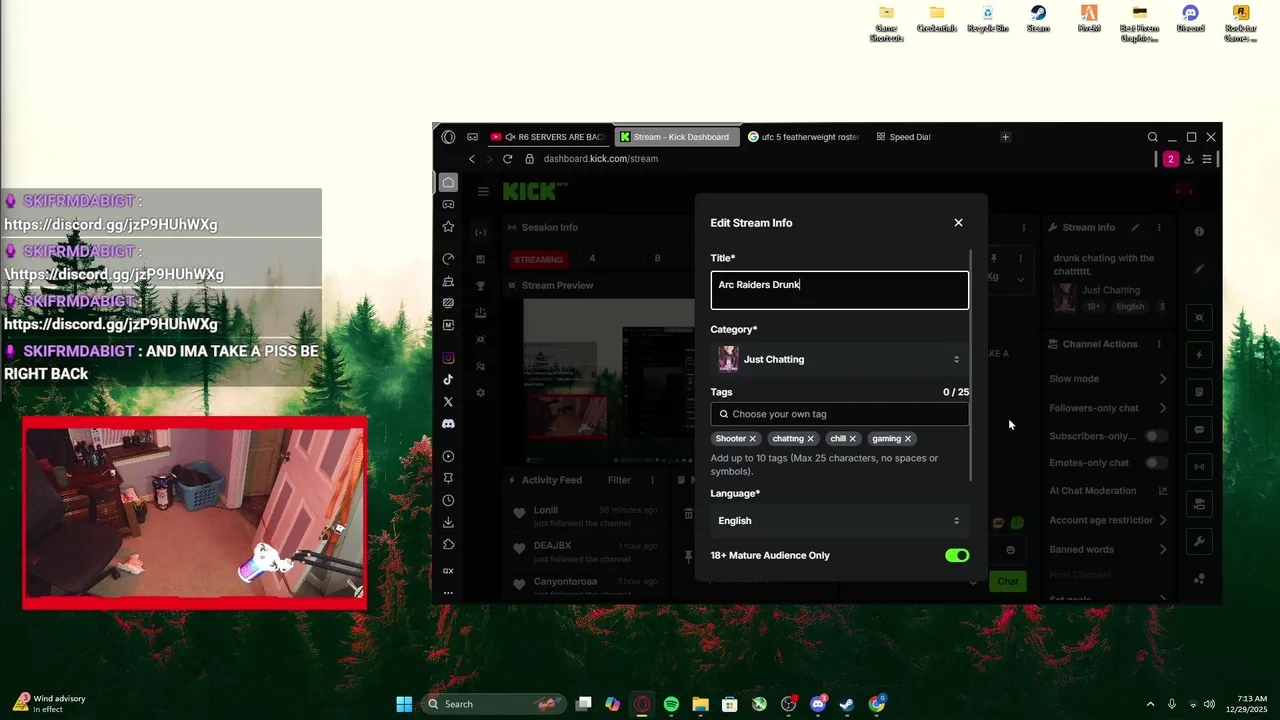Click search icon in Opera title bar
Viewport: 1280px width, 720px height.
tap(1152, 137)
